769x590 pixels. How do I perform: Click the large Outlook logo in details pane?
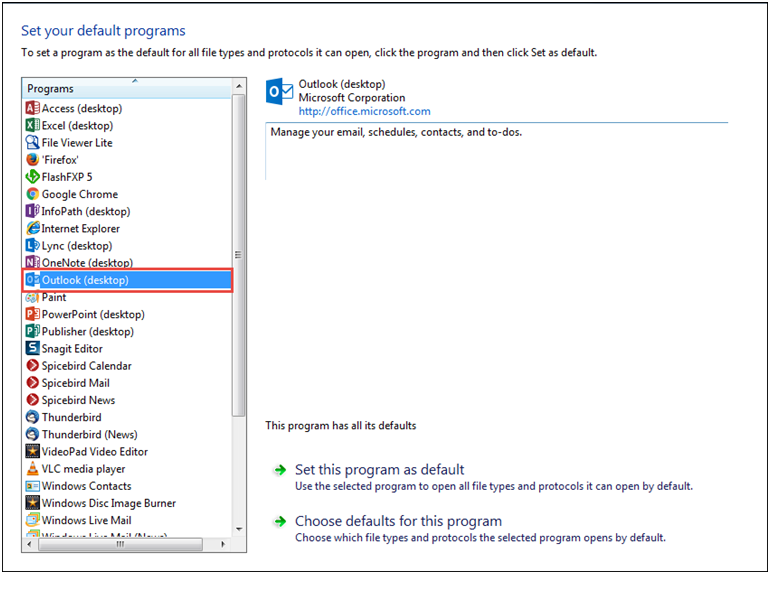tap(280, 91)
